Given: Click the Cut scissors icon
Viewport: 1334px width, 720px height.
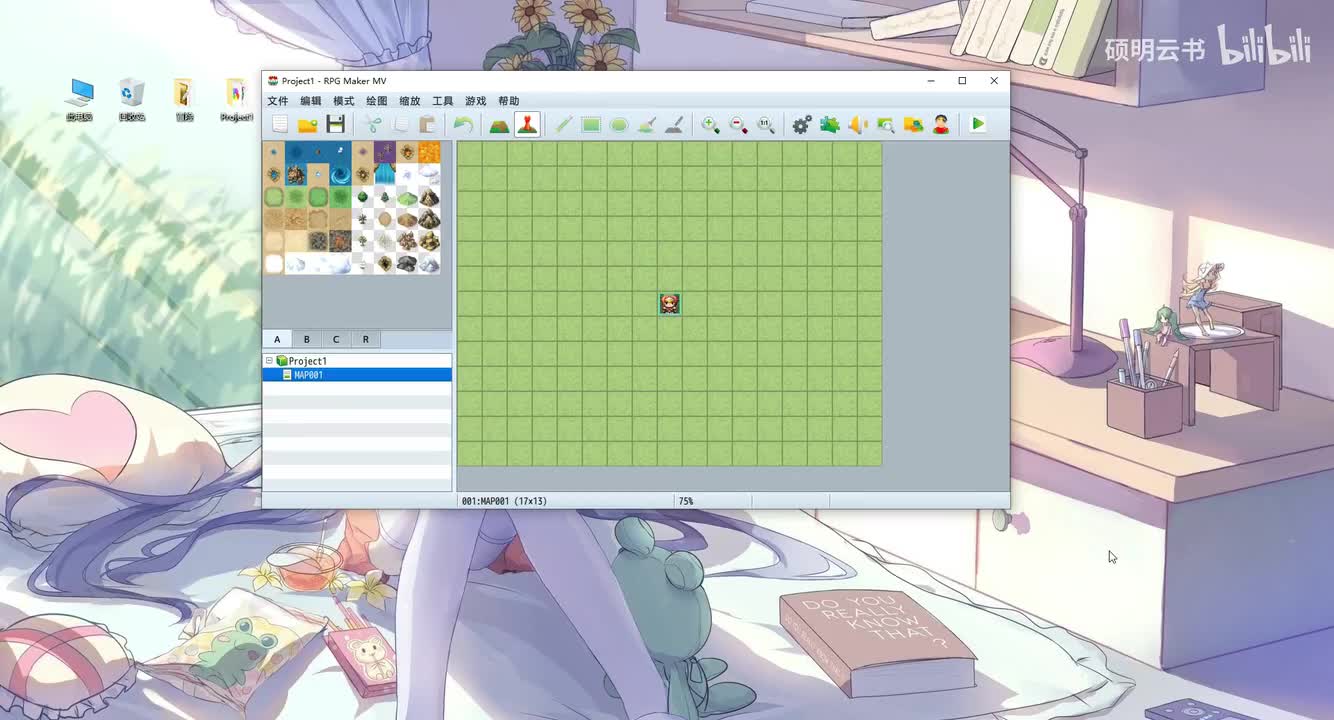Looking at the screenshot, I should (x=372, y=124).
